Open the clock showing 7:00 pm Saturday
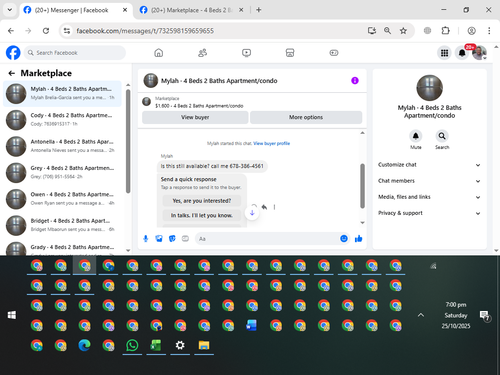 [x=456, y=315]
